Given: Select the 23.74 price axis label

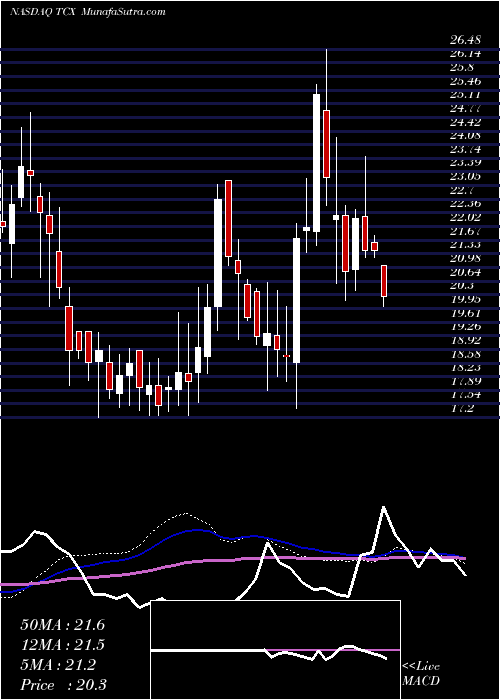Looking at the screenshot, I should [465, 149].
